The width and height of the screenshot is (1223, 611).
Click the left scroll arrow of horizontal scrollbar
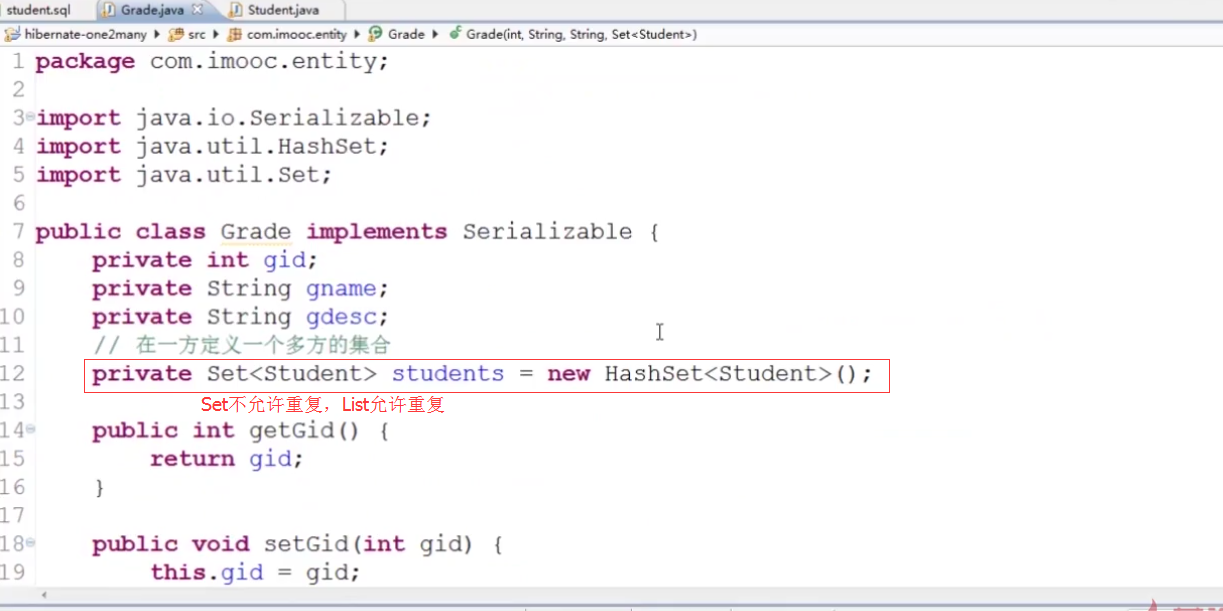[43, 594]
